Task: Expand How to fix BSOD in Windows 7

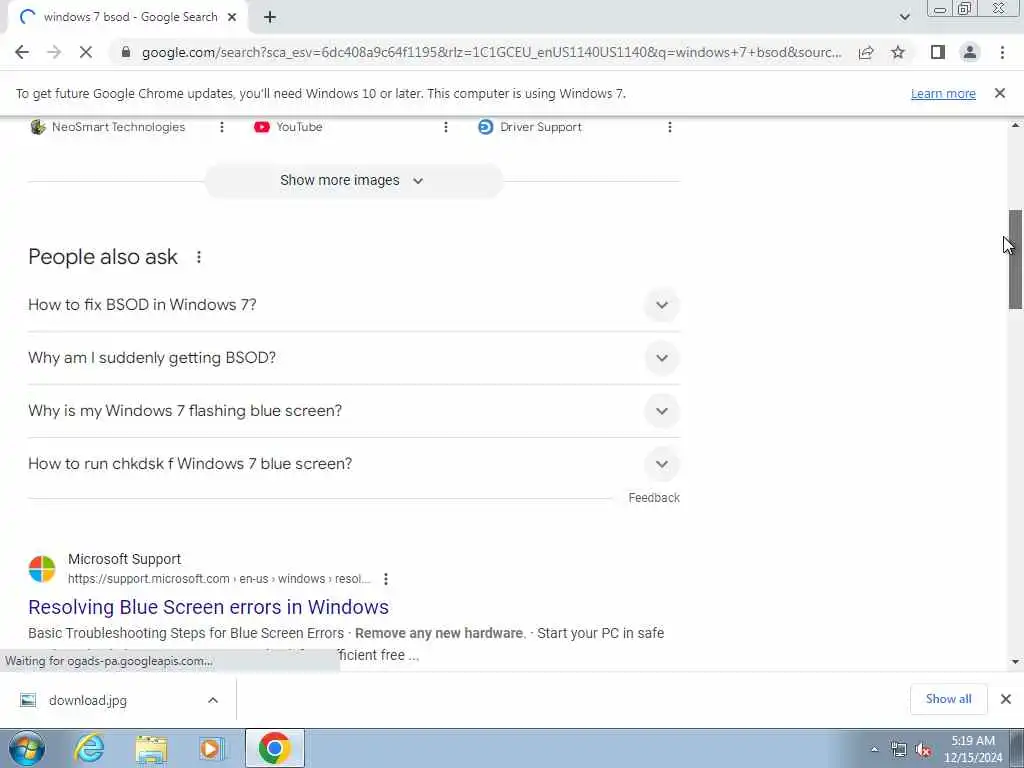Action: [x=354, y=305]
